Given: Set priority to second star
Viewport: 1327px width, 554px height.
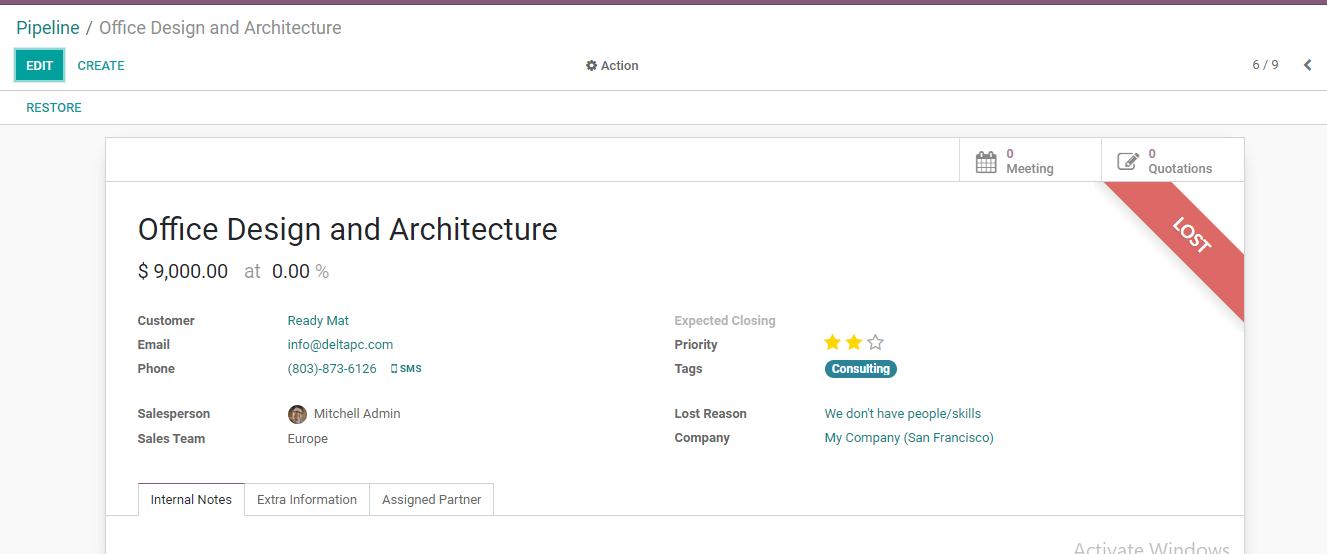Looking at the screenshot, I should [x=854, y=343].
